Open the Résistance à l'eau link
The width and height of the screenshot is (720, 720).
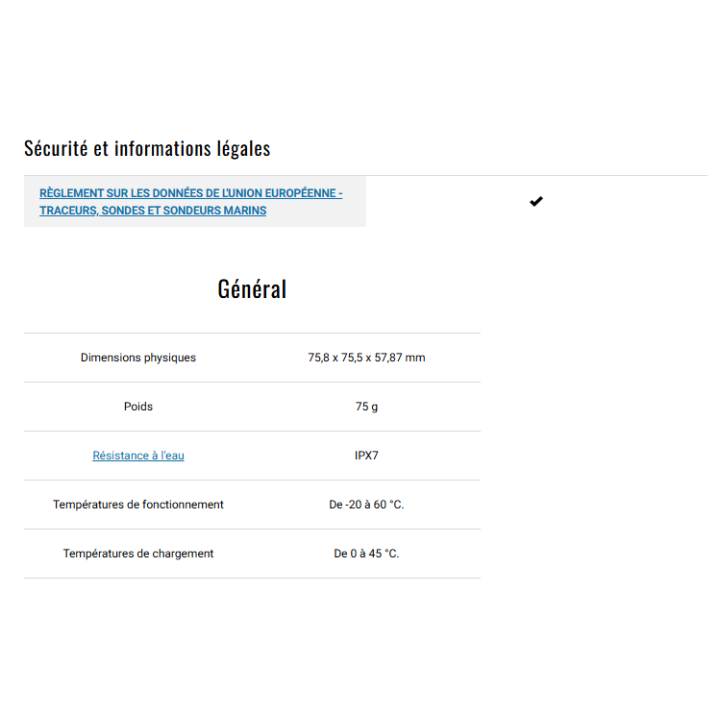(138, 456)
